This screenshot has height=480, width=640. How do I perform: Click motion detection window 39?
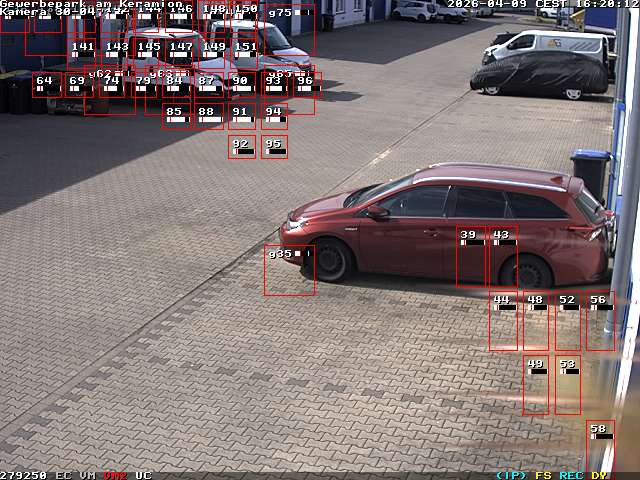[x=471, y=256]
